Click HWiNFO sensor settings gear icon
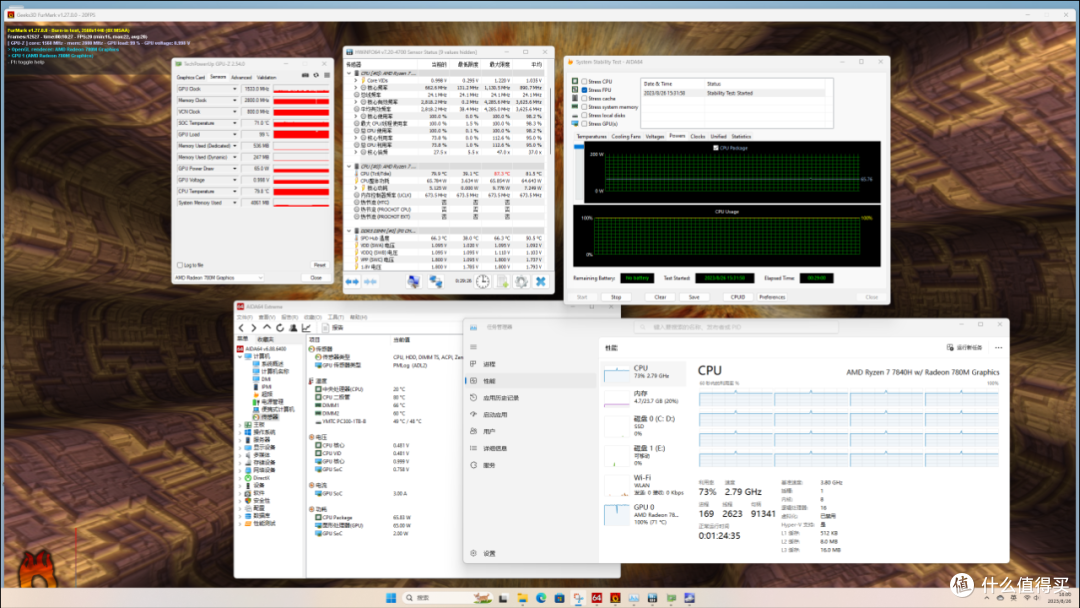The width and height of the screenshot is (1080, 608). click(x=521, y=282)
